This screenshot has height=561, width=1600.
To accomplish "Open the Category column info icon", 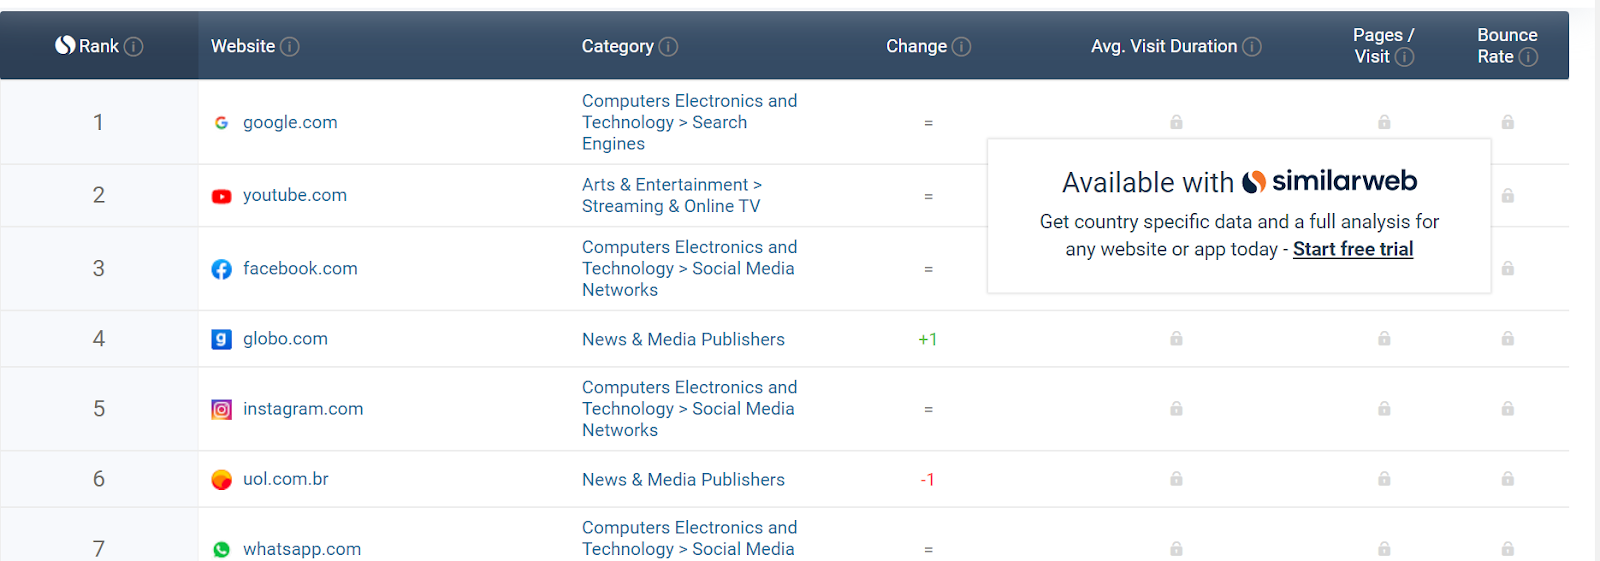I will (669, 46).
